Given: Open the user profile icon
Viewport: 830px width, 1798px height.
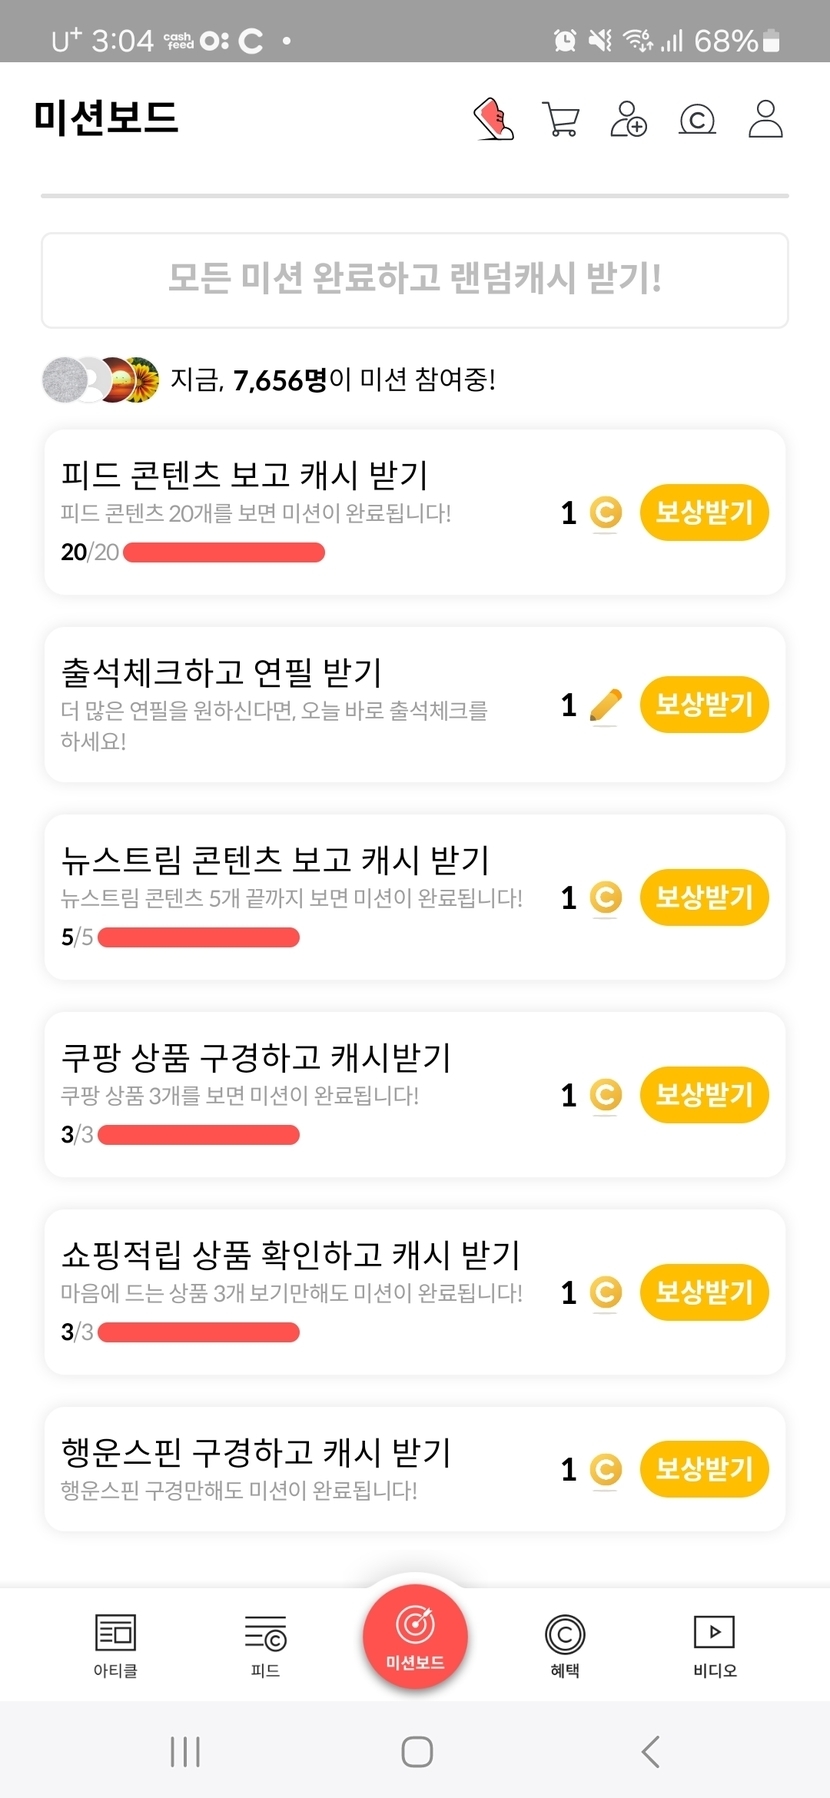Looking at the screenshot, I should tap(765, 119).
